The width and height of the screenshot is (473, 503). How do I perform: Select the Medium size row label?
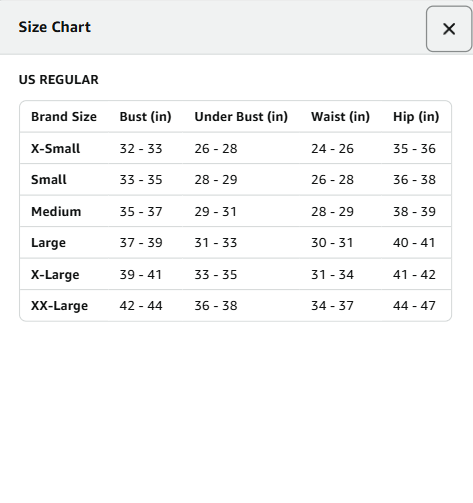click(56, 211)
